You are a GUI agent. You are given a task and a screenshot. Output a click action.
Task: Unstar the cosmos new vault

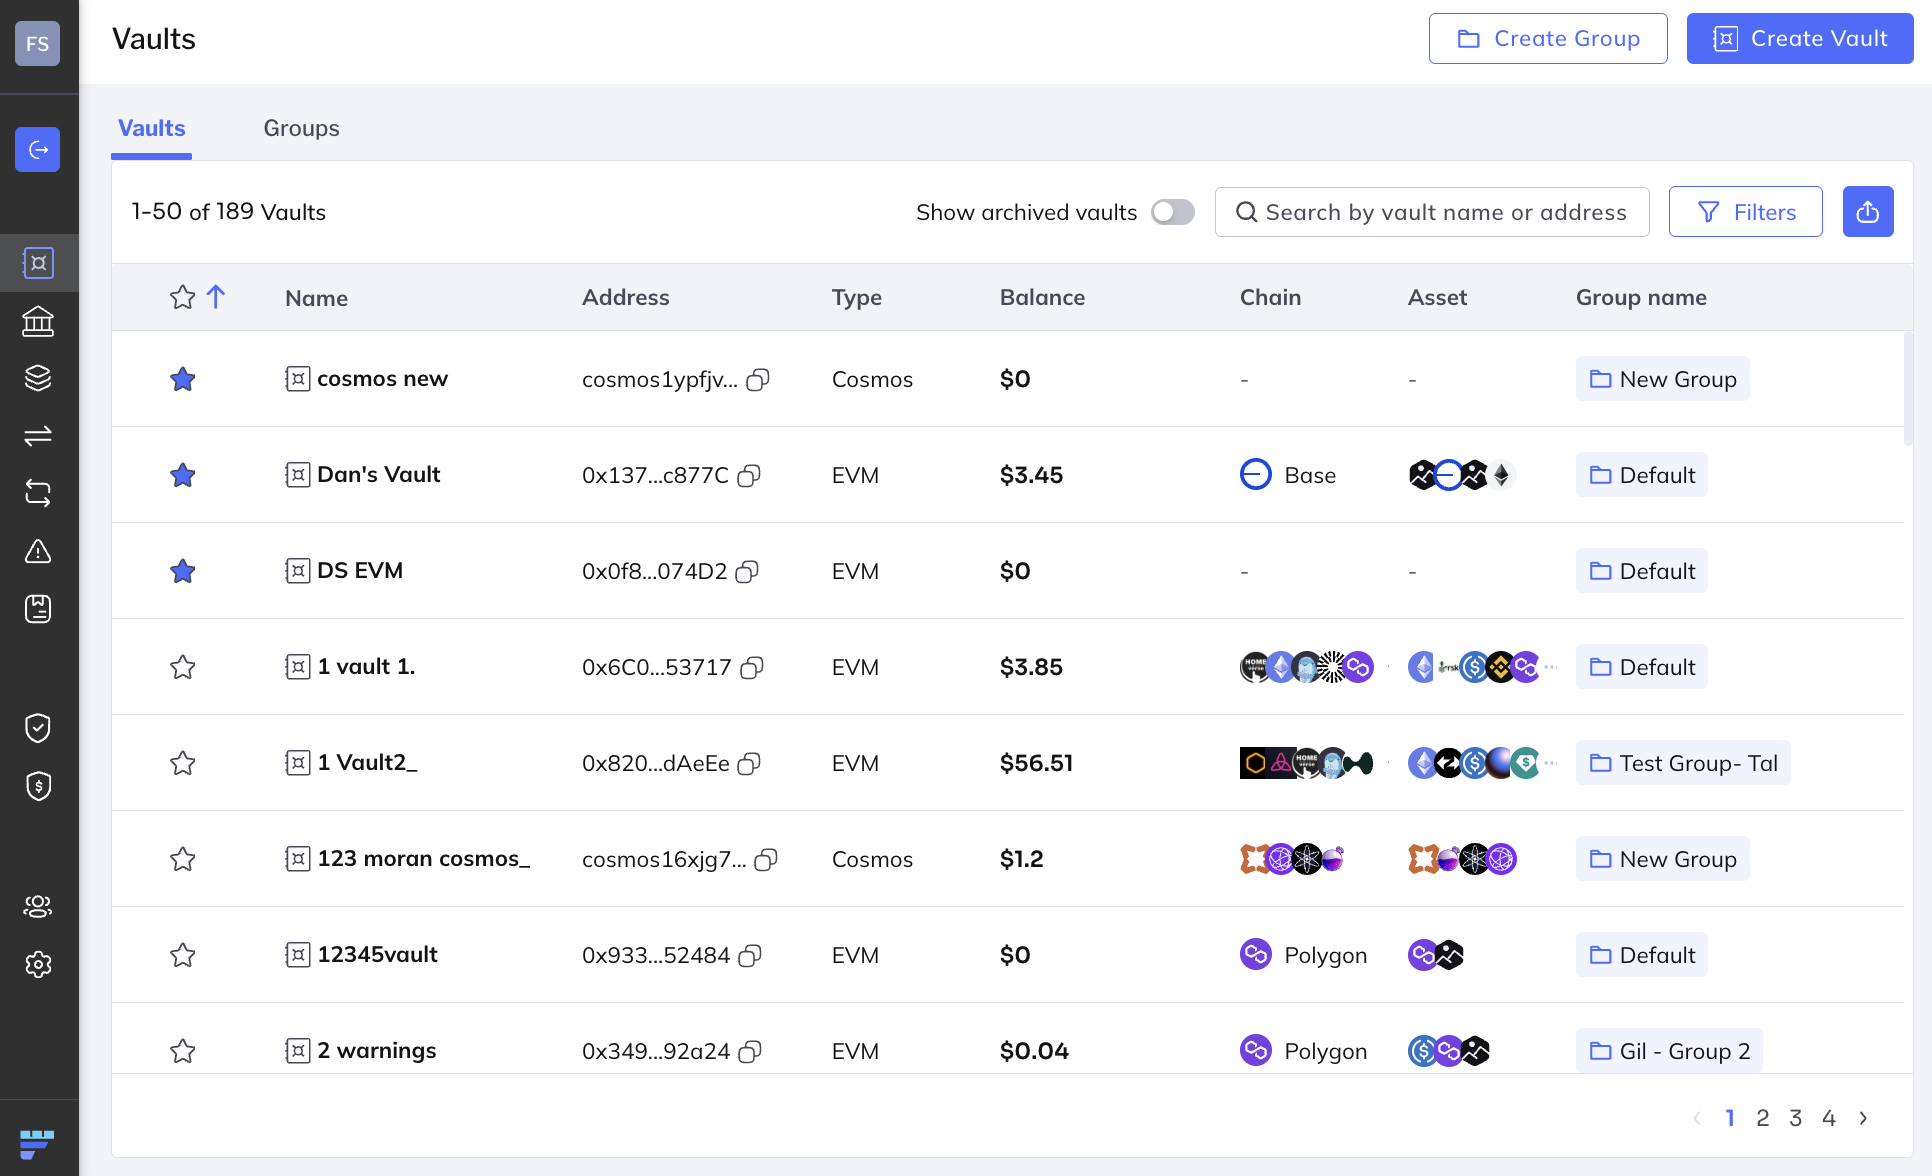(182, 379)
